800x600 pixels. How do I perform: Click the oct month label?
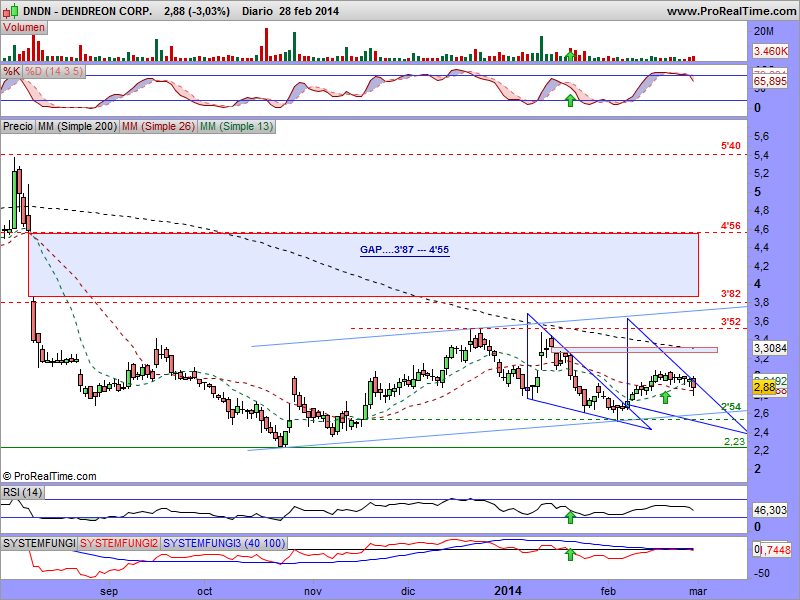(205, 591)
